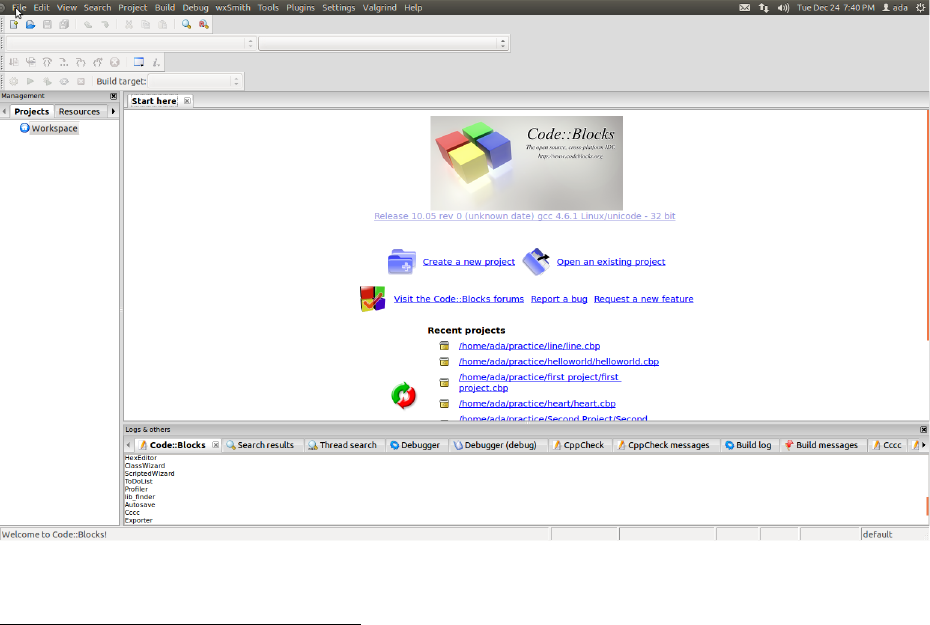Open the wxSmith menu
The height and width of the screenshot is (625, 930).
click(232, 8)
